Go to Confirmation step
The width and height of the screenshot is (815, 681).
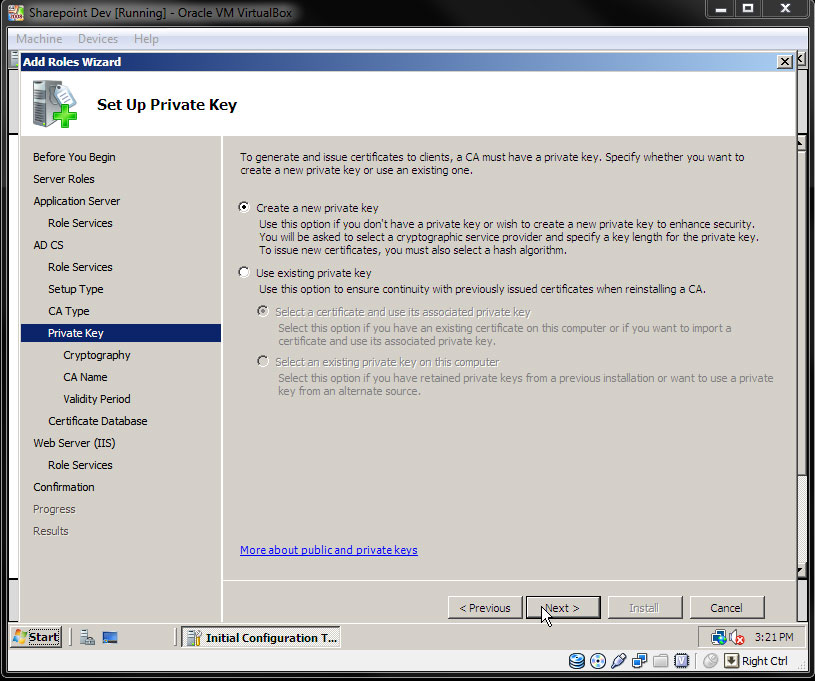pos(64,487)
